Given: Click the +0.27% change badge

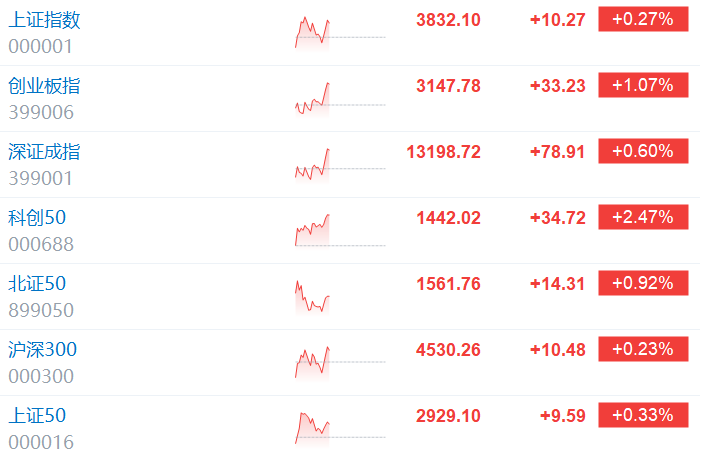Looking at the screenshot, I should pos(643,19).
